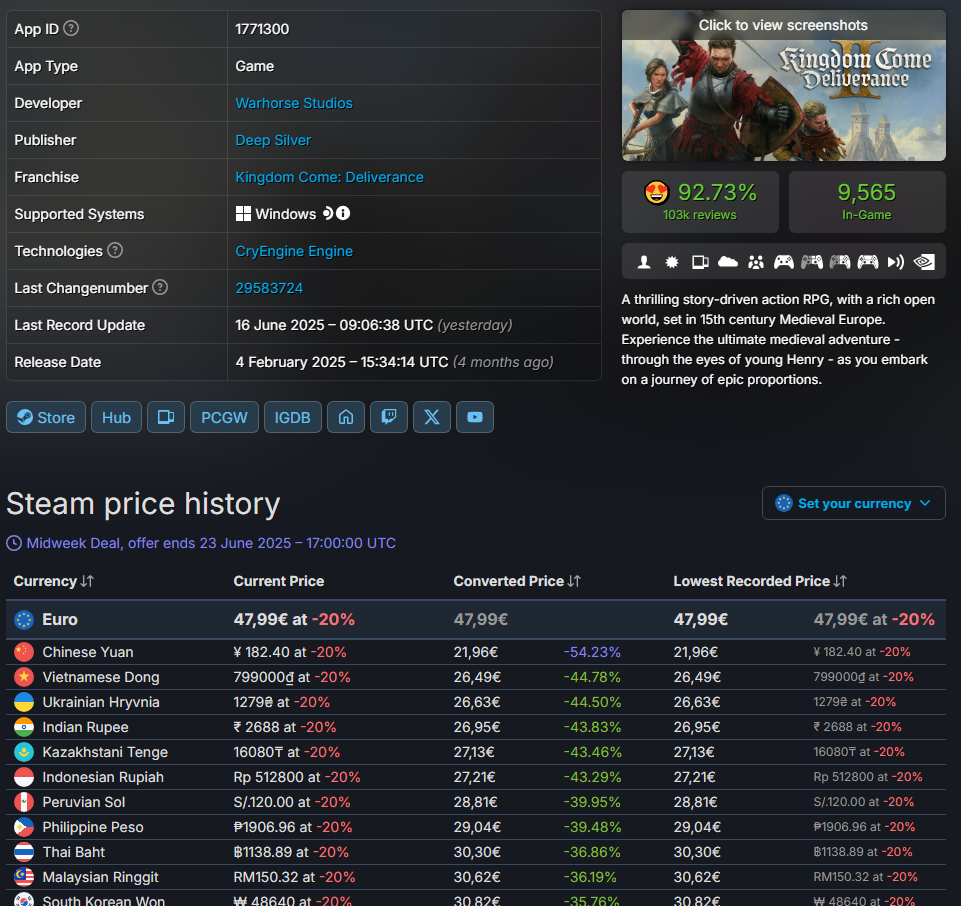
Task: Sort table by Lowest Recorded Price column
Action: click(759, 581)
